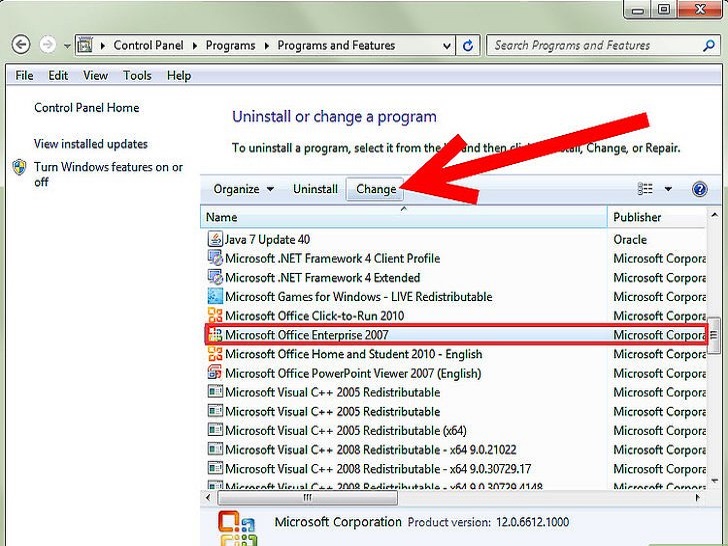
Task: Click the Microsoft Games for Windows icon
Action: pos(214,297)
